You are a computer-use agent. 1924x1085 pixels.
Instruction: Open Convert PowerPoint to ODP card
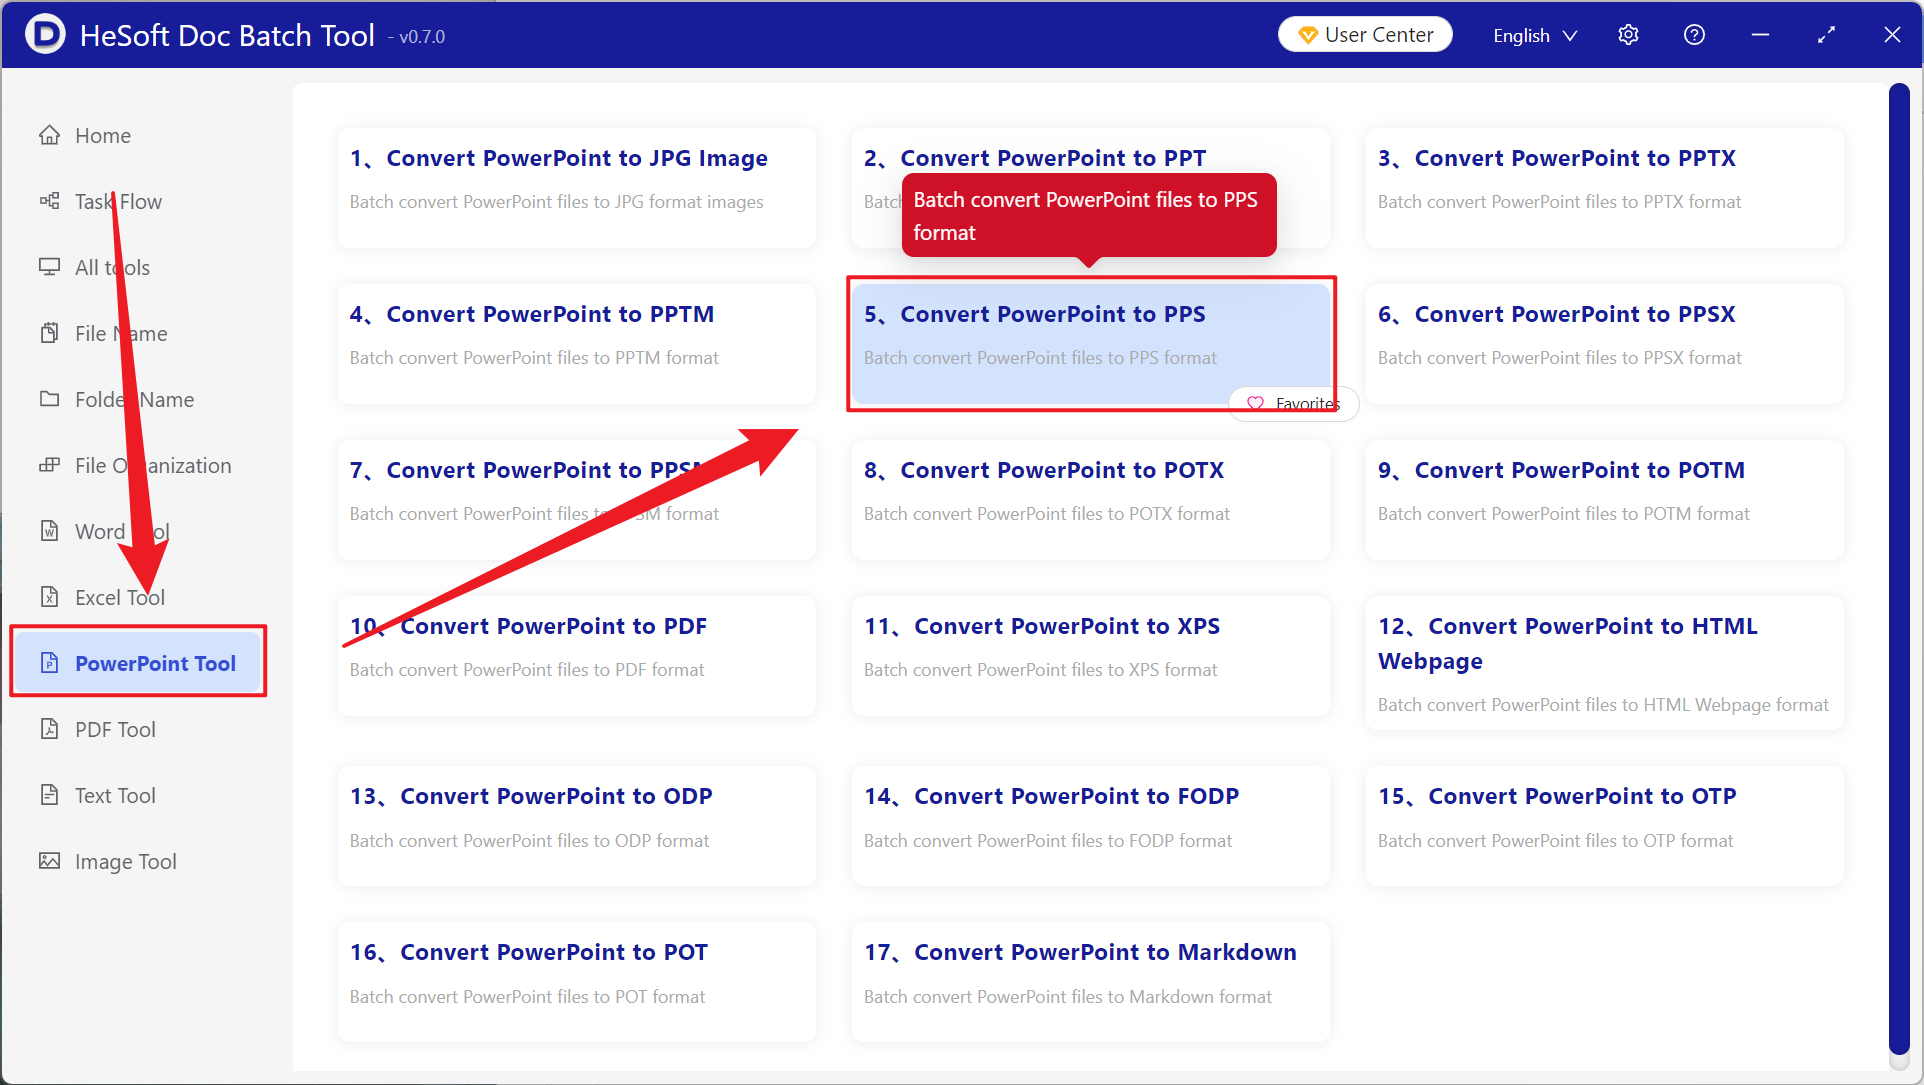pyautogui.click(x=577, y=825)
